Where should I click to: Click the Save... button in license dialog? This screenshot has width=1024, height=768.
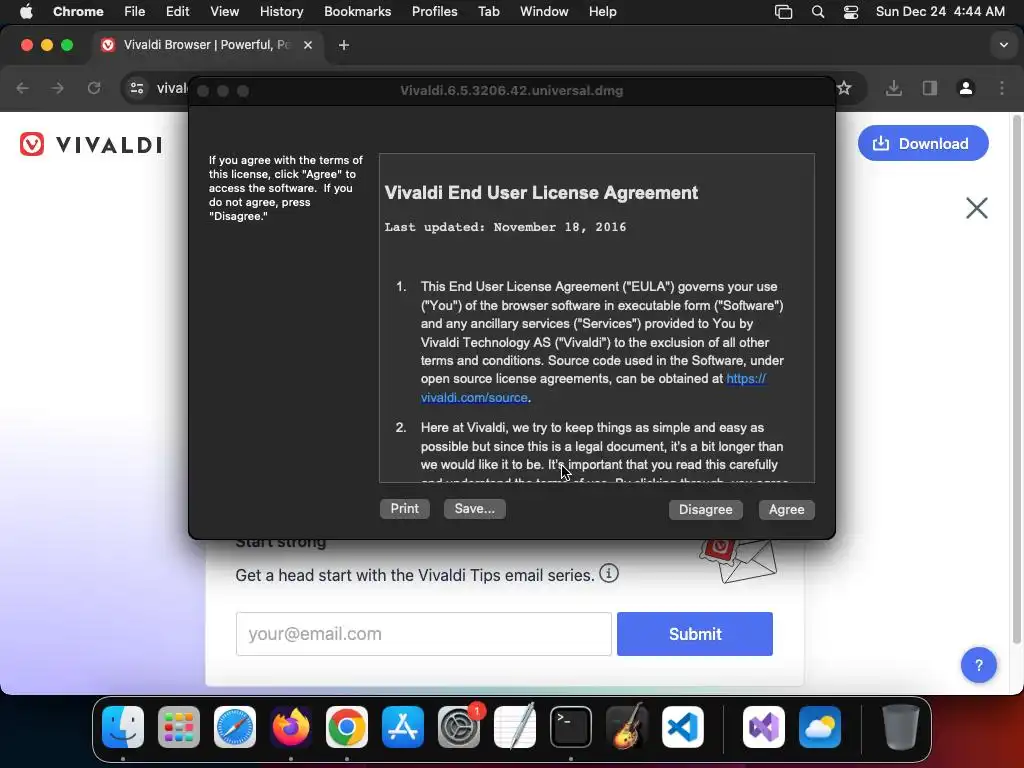click(x=475, y=509)
